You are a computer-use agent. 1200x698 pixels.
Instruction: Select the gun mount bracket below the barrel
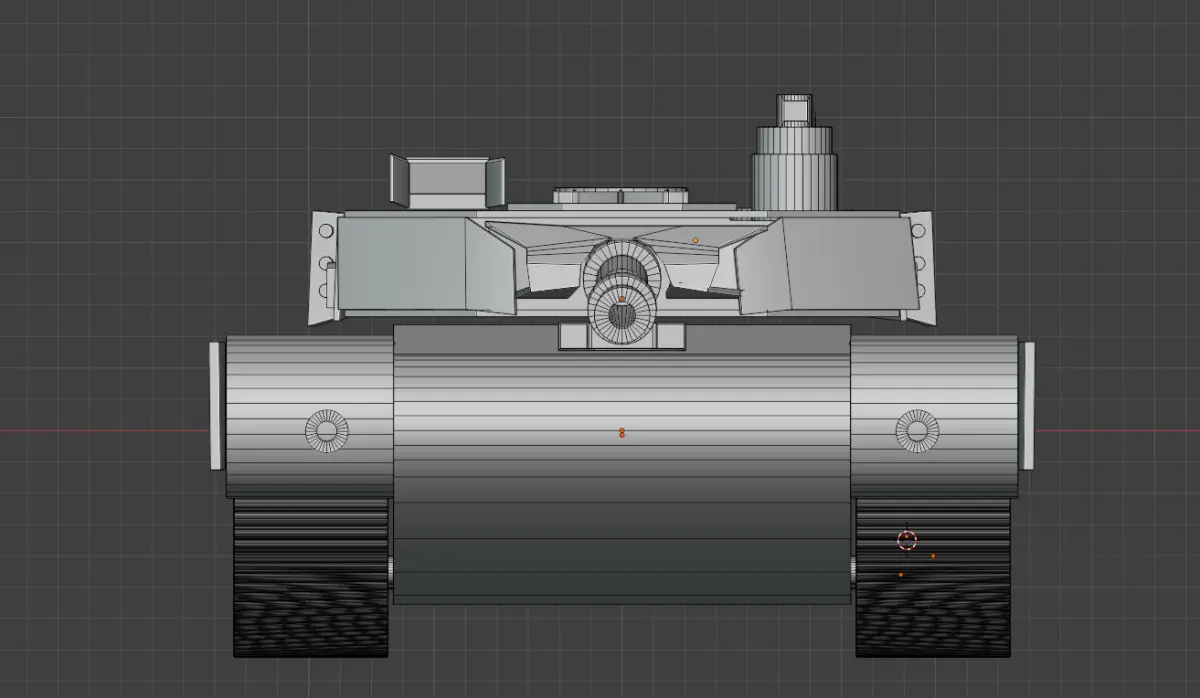pos(622,336)
